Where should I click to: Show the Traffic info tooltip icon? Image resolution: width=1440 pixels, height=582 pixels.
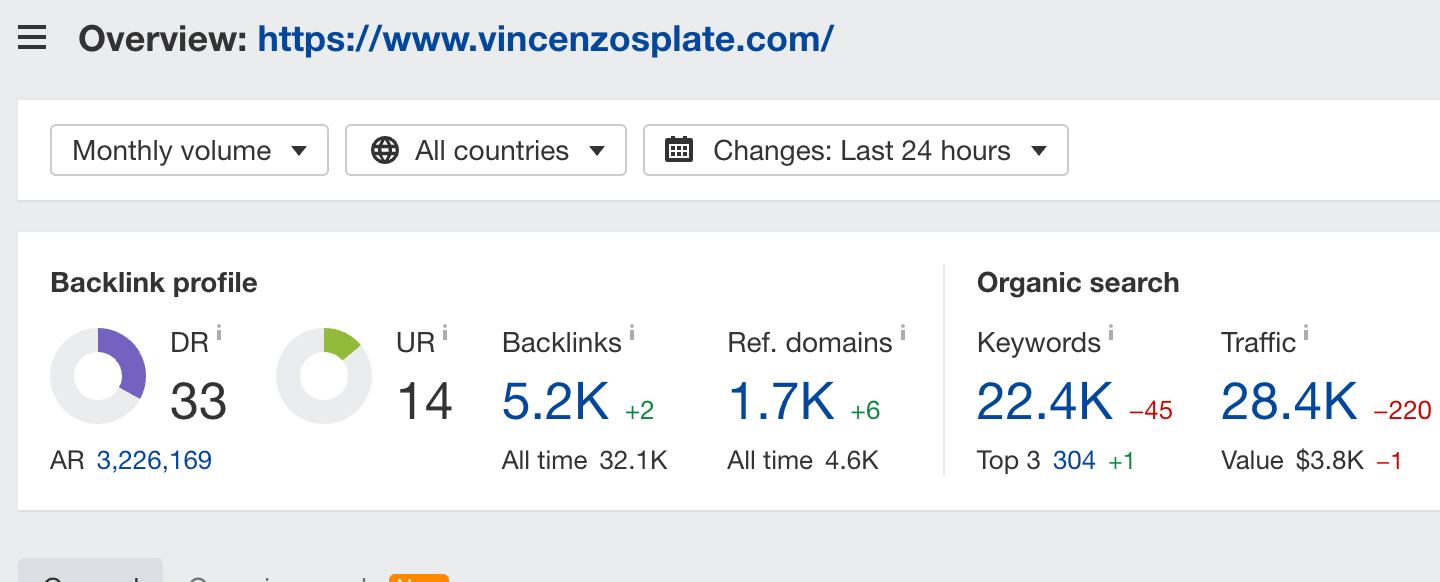1306,332
